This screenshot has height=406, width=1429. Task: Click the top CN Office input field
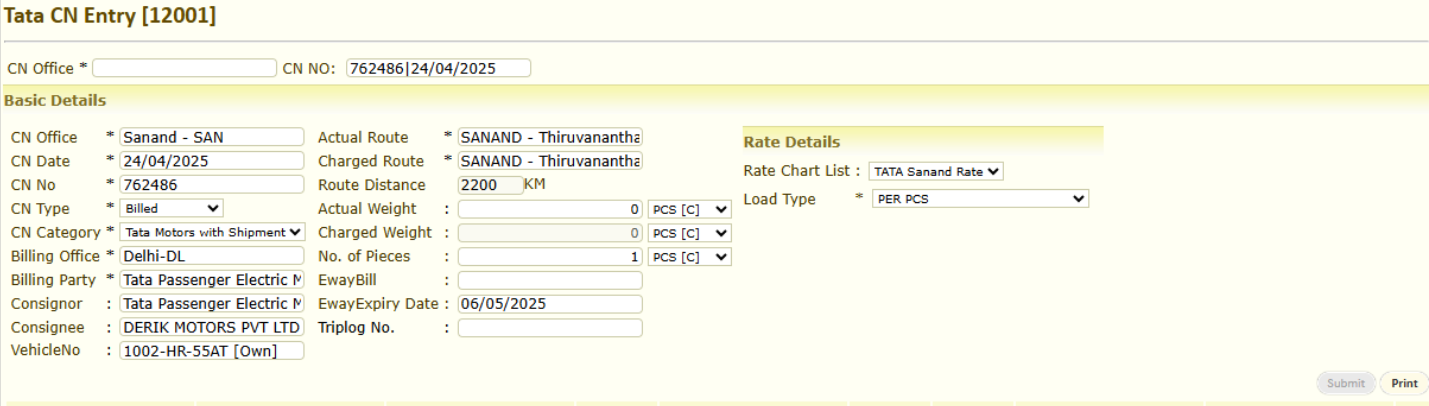coord(184,68)
